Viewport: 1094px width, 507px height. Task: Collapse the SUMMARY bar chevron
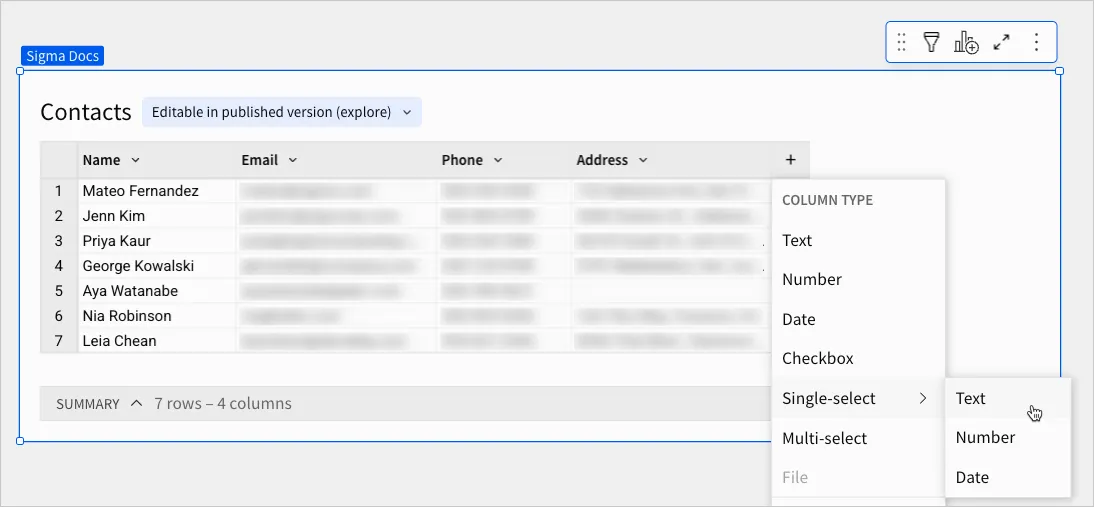(137, 403)
